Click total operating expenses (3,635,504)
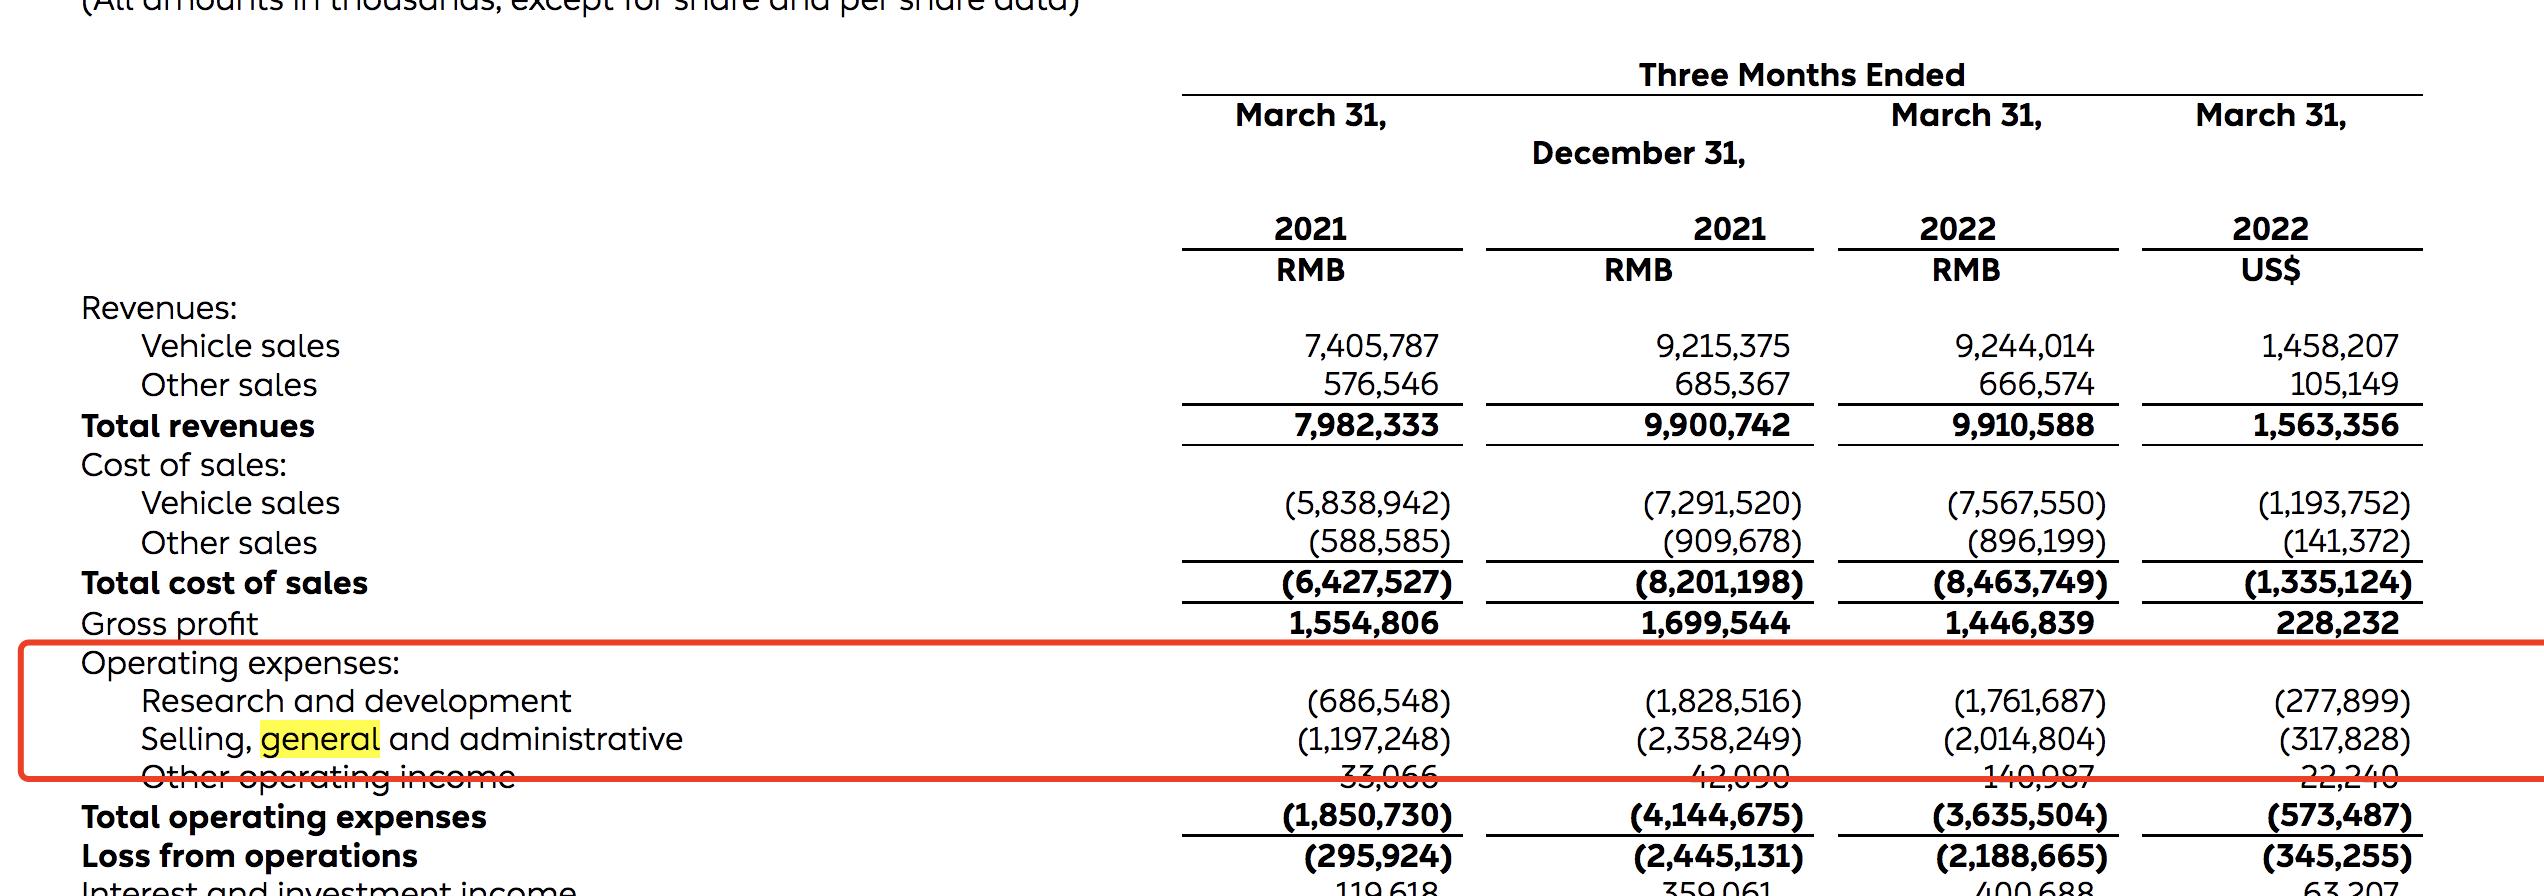This screenshot has height=896, width=2544. [x=2020, y=816]
